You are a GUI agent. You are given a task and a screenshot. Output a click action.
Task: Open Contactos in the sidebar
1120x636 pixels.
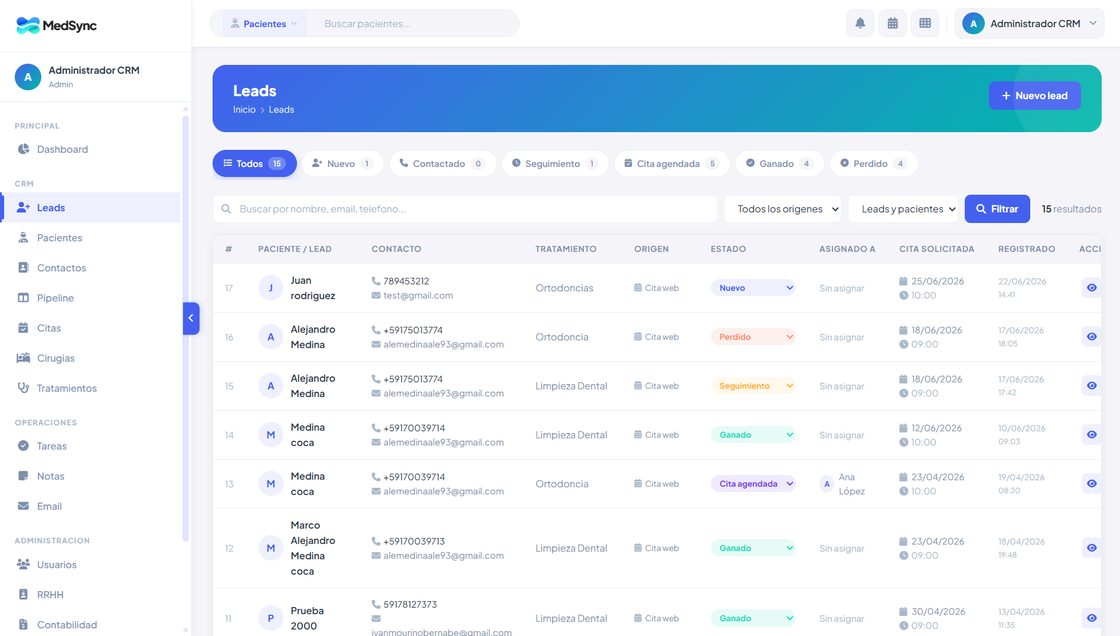coord(90,268)
